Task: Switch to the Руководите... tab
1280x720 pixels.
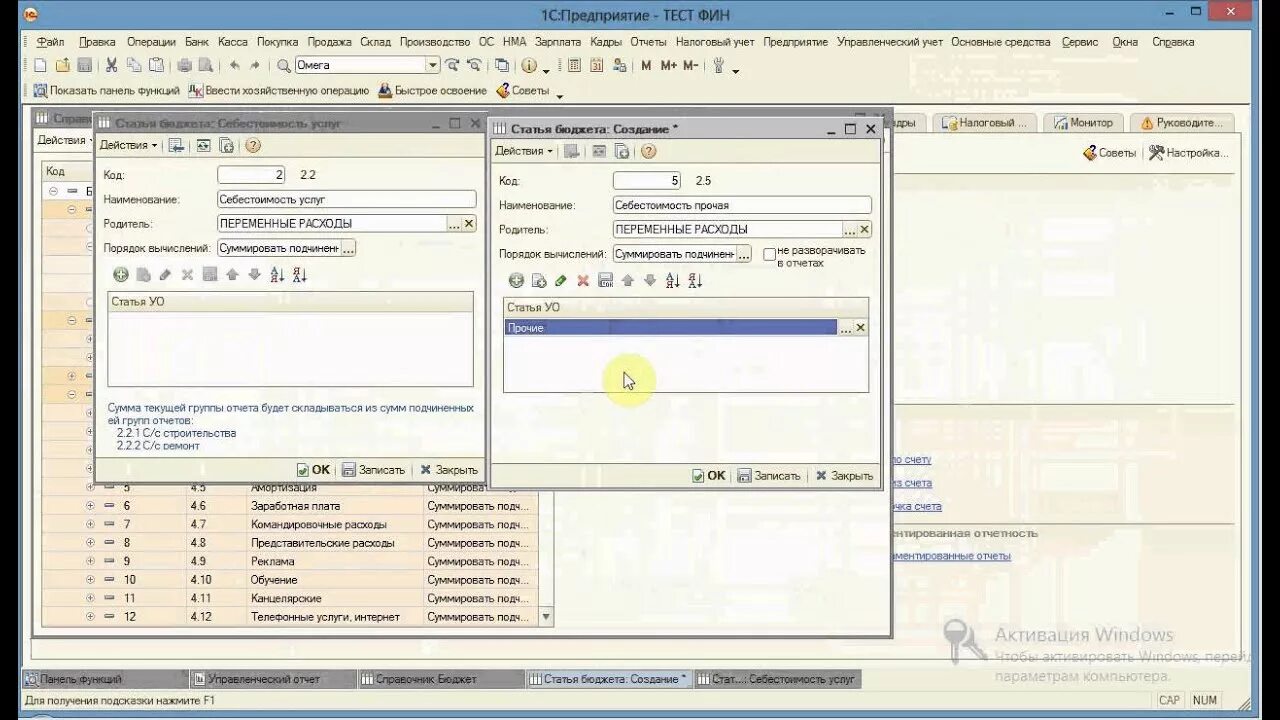Action: coord(1181,123)
